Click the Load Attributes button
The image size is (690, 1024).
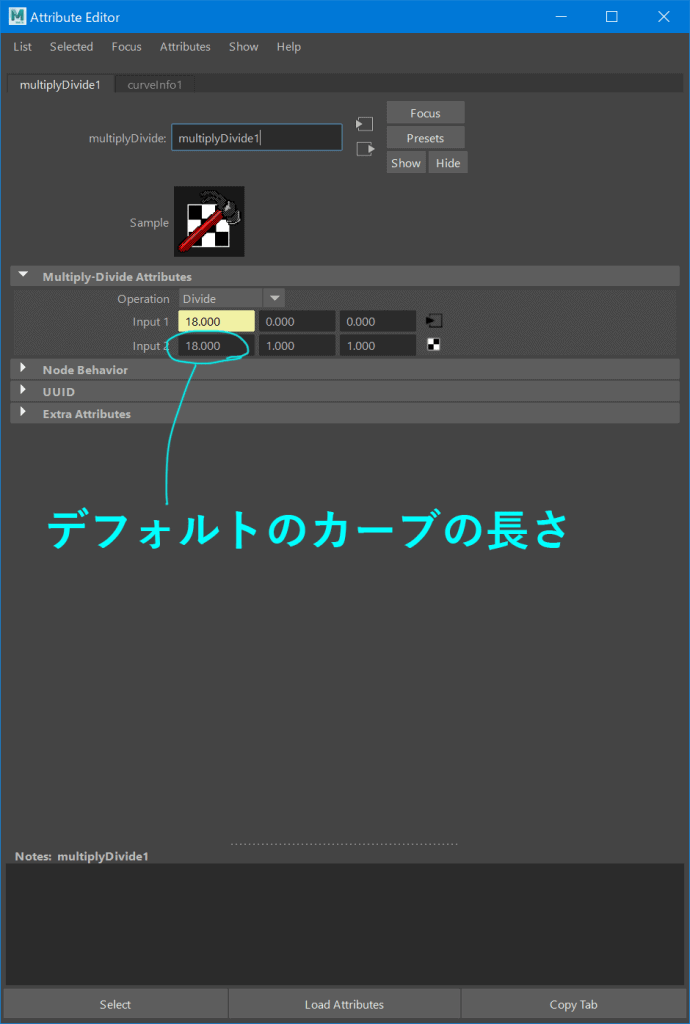pyautogui.click(x=345, y=1004)
